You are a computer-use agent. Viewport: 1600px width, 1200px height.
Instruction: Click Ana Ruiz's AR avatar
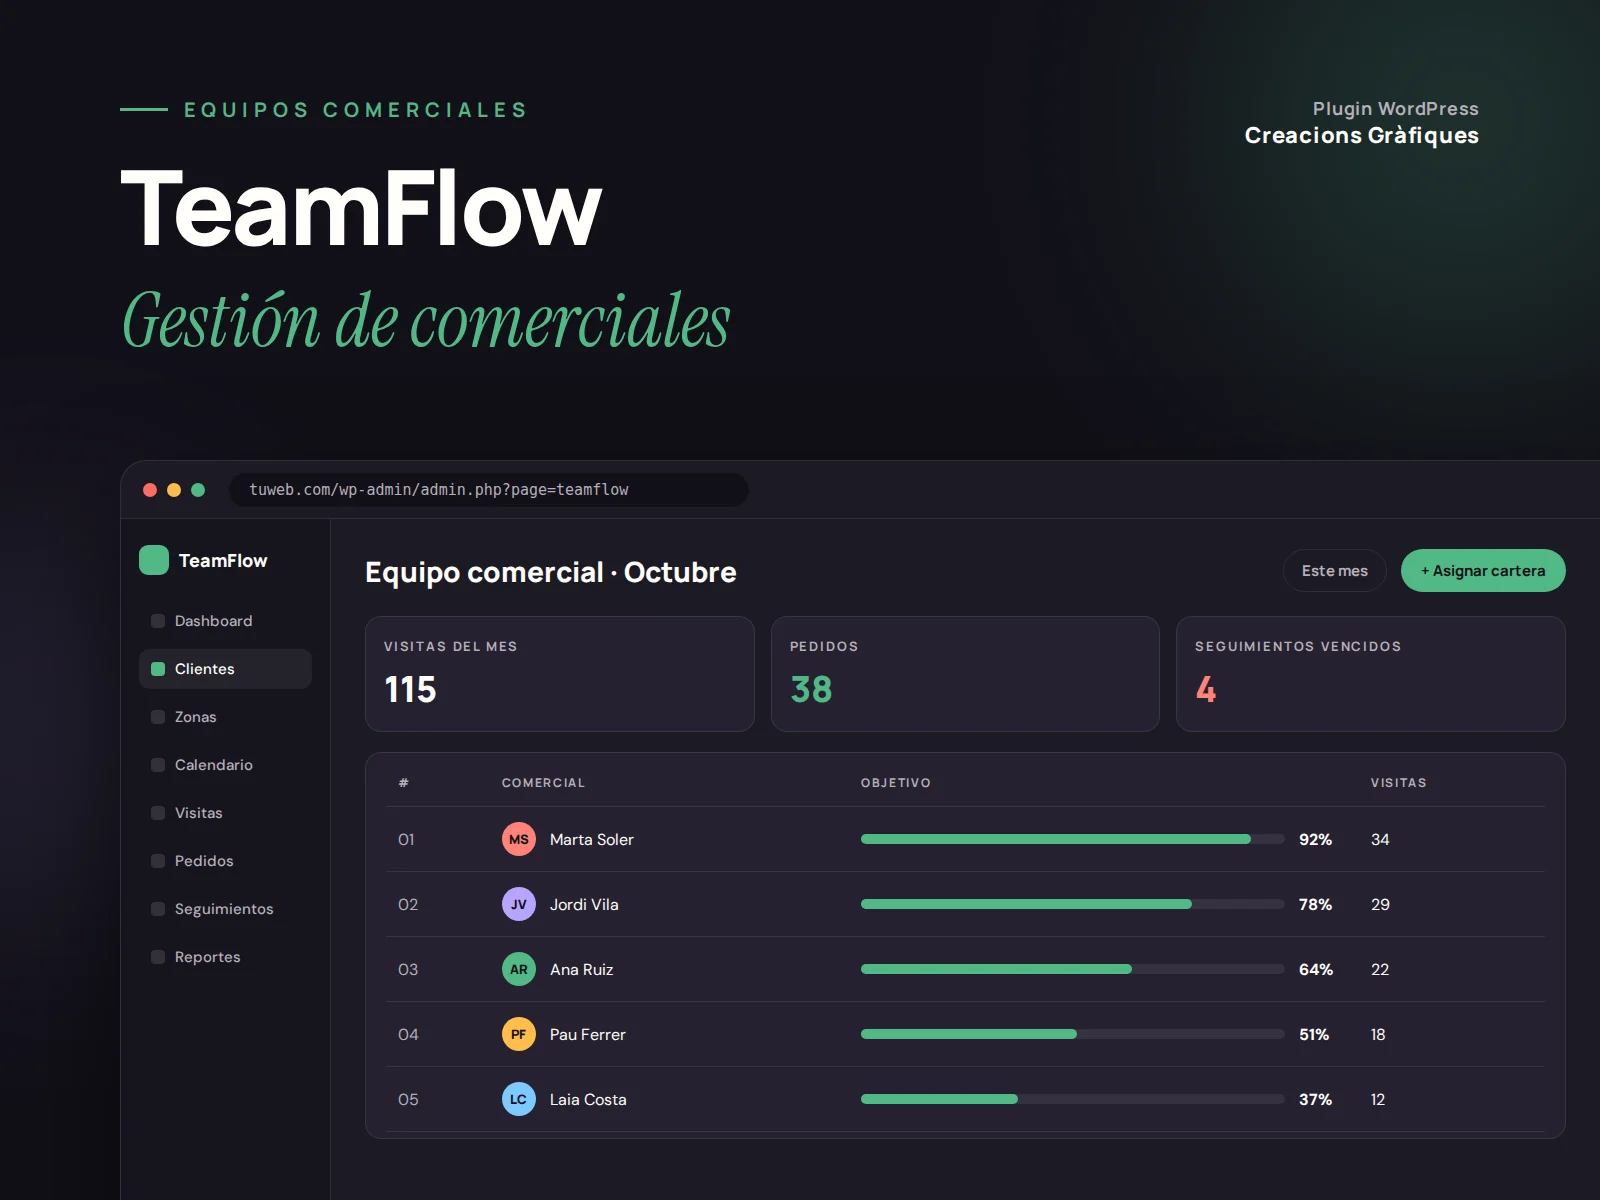518,969
